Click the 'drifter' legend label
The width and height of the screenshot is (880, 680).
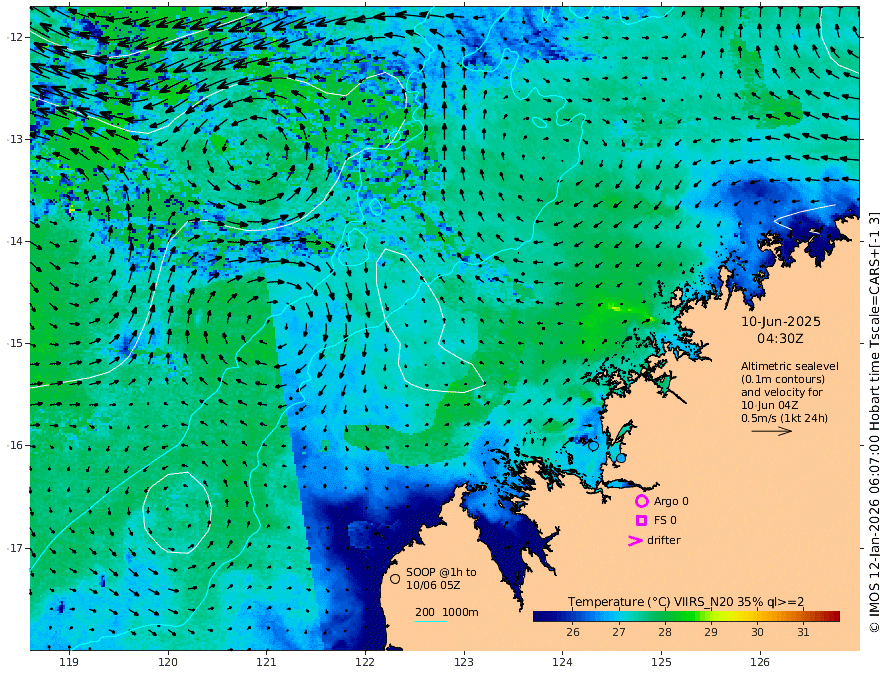click(x=663, y=540)
